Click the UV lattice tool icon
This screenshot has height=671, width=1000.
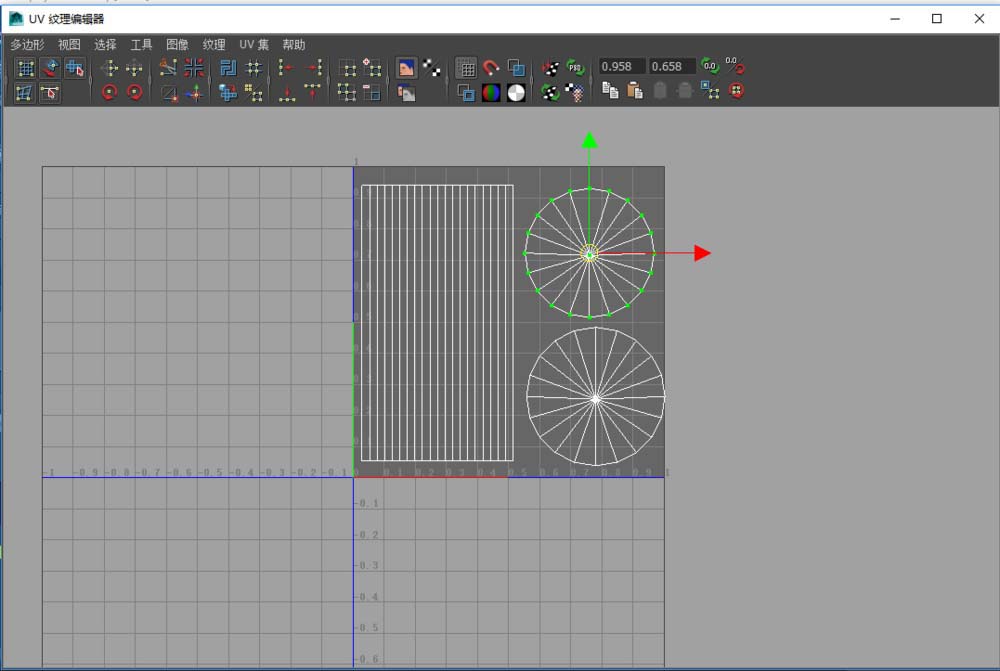point(26,68)
